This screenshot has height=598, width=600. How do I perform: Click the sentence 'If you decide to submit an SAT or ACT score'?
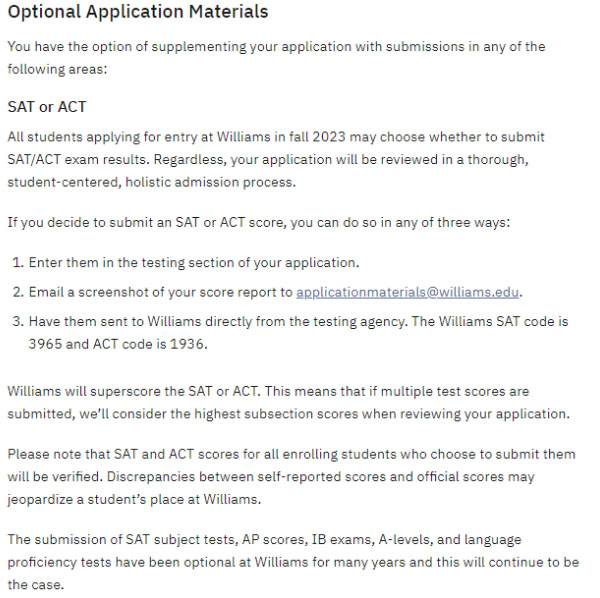[x=258, y=222]
